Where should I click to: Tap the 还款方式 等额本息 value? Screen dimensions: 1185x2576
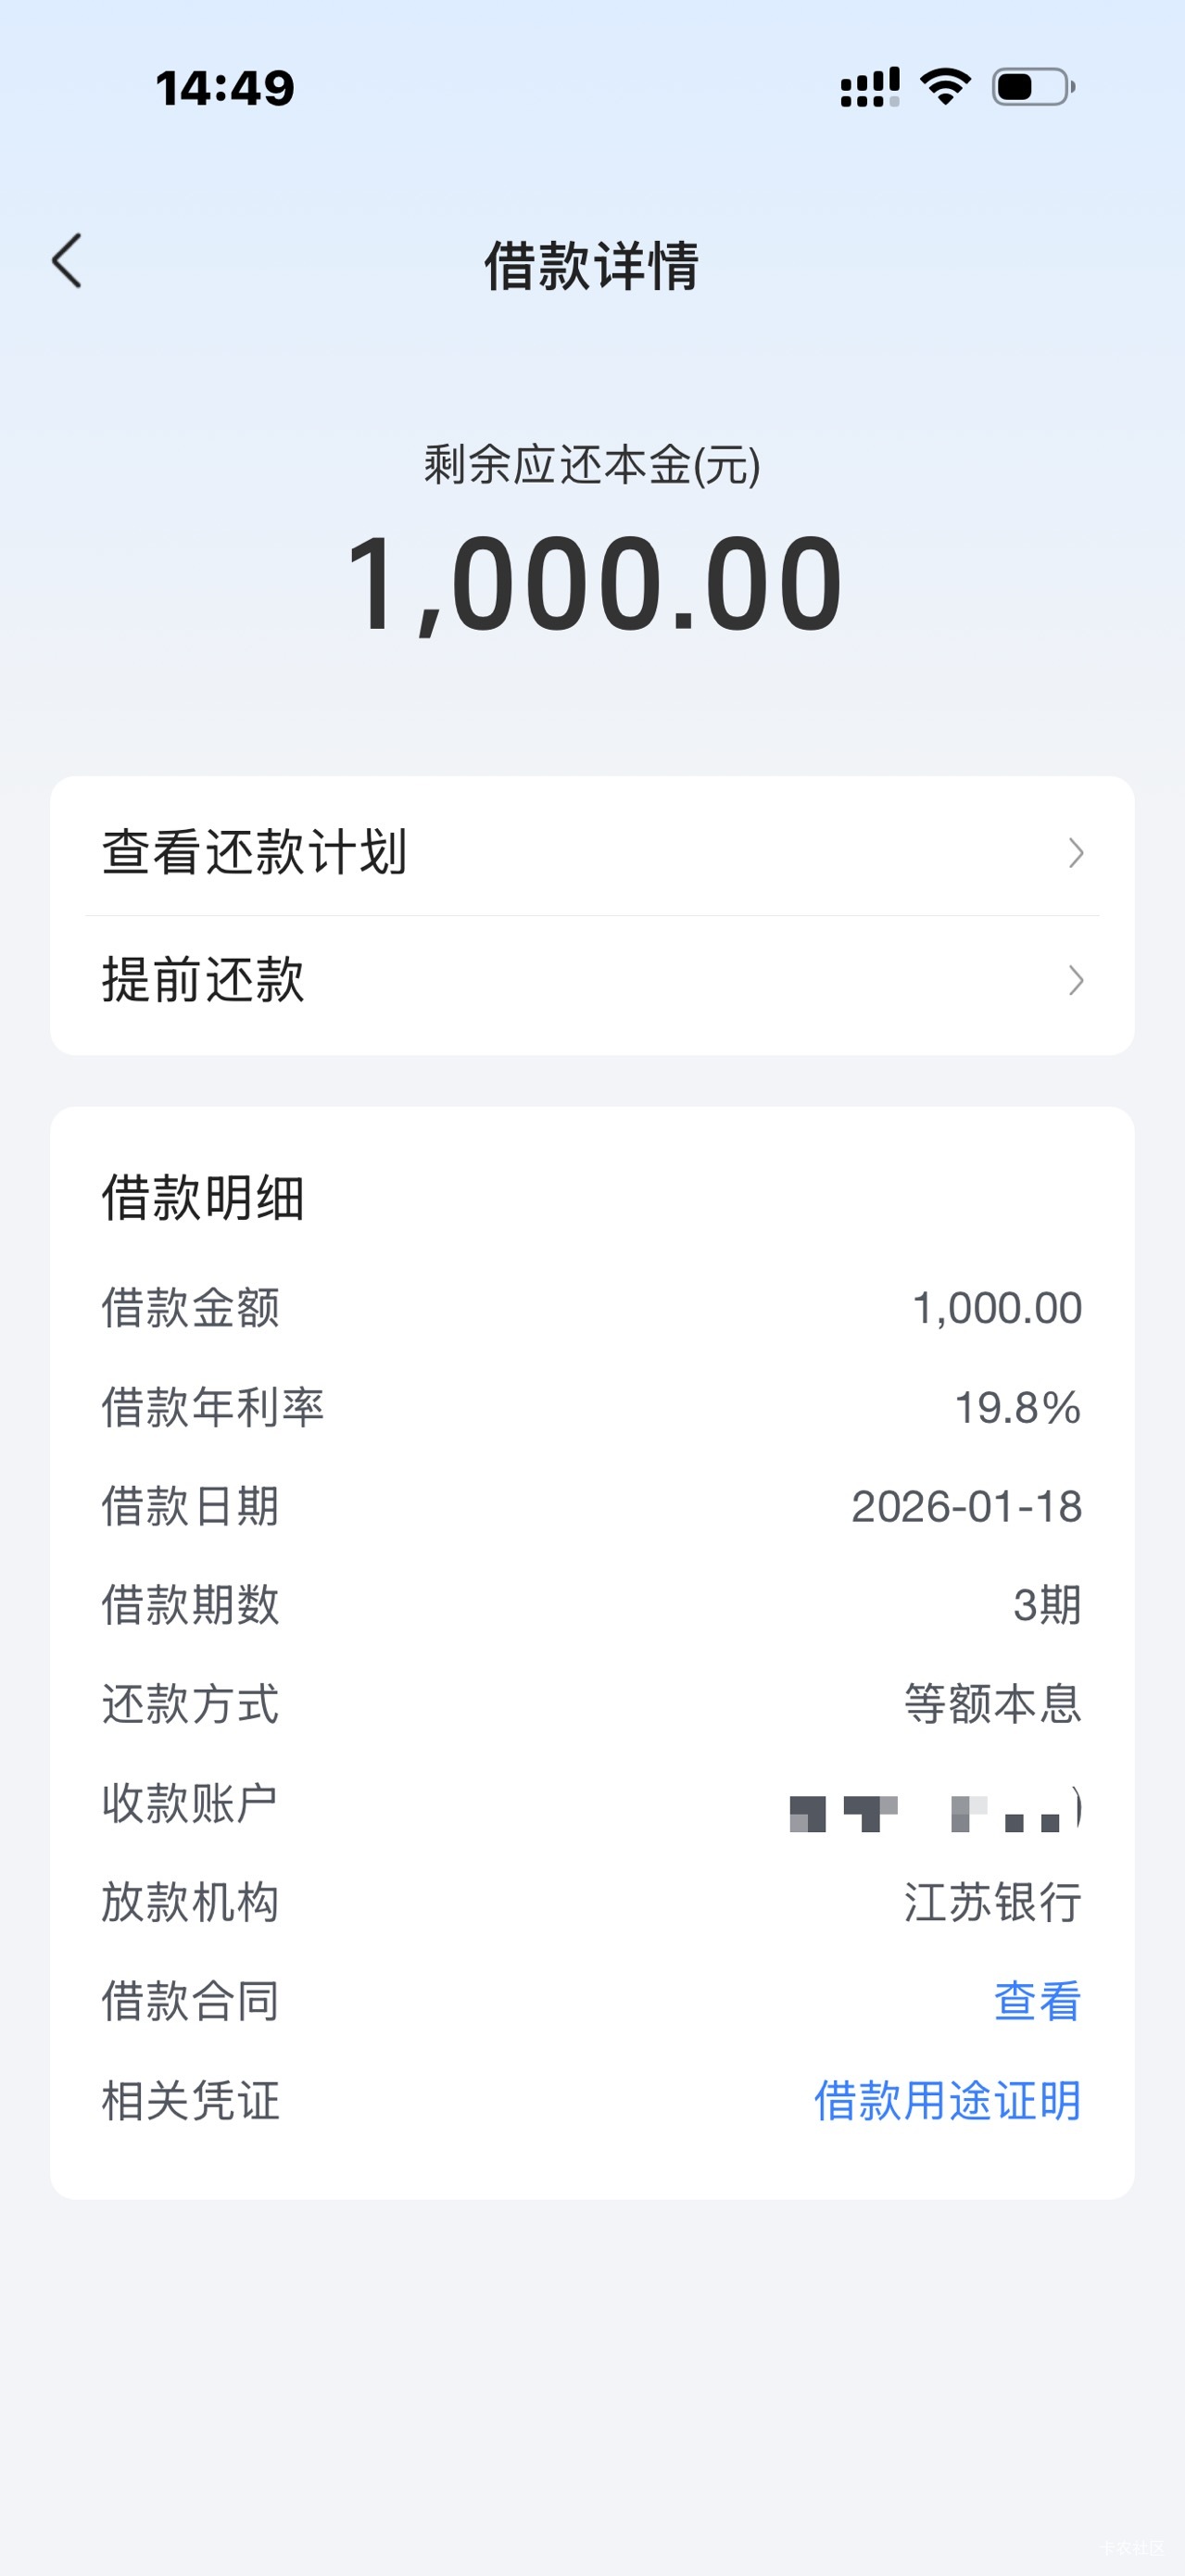(x=992, y=1704)
